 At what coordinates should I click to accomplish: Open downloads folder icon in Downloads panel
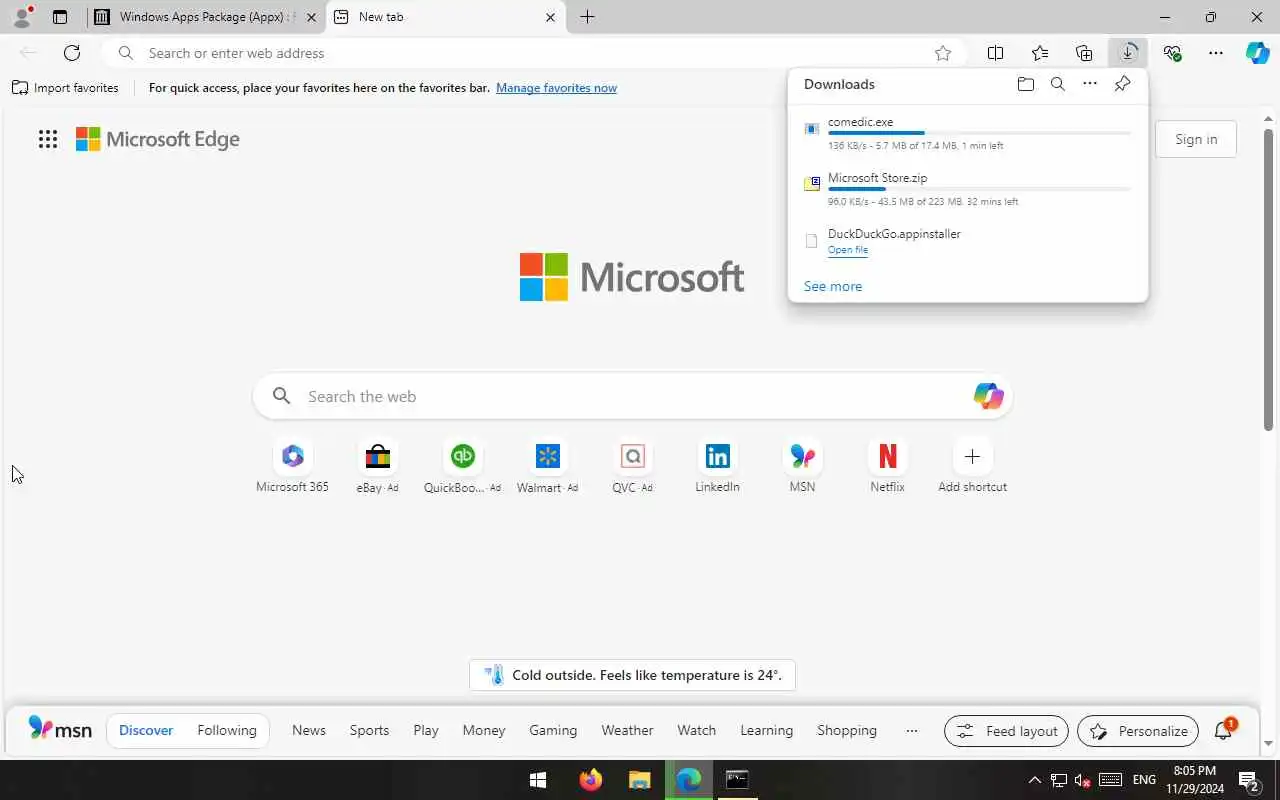[x=1025, y=84]
